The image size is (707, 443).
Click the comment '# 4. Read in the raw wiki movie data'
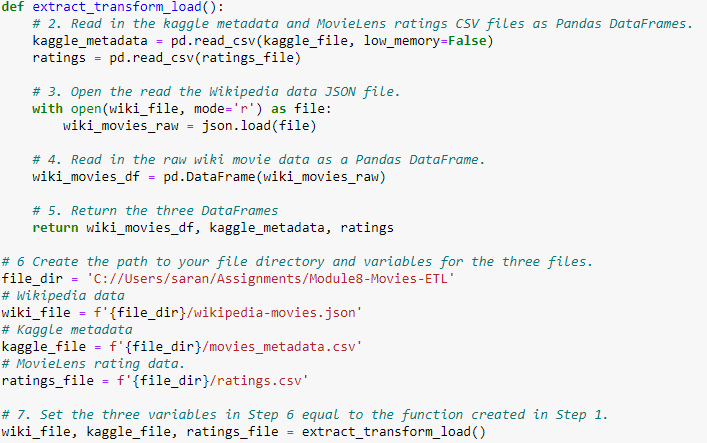click(x=259, y=160)
